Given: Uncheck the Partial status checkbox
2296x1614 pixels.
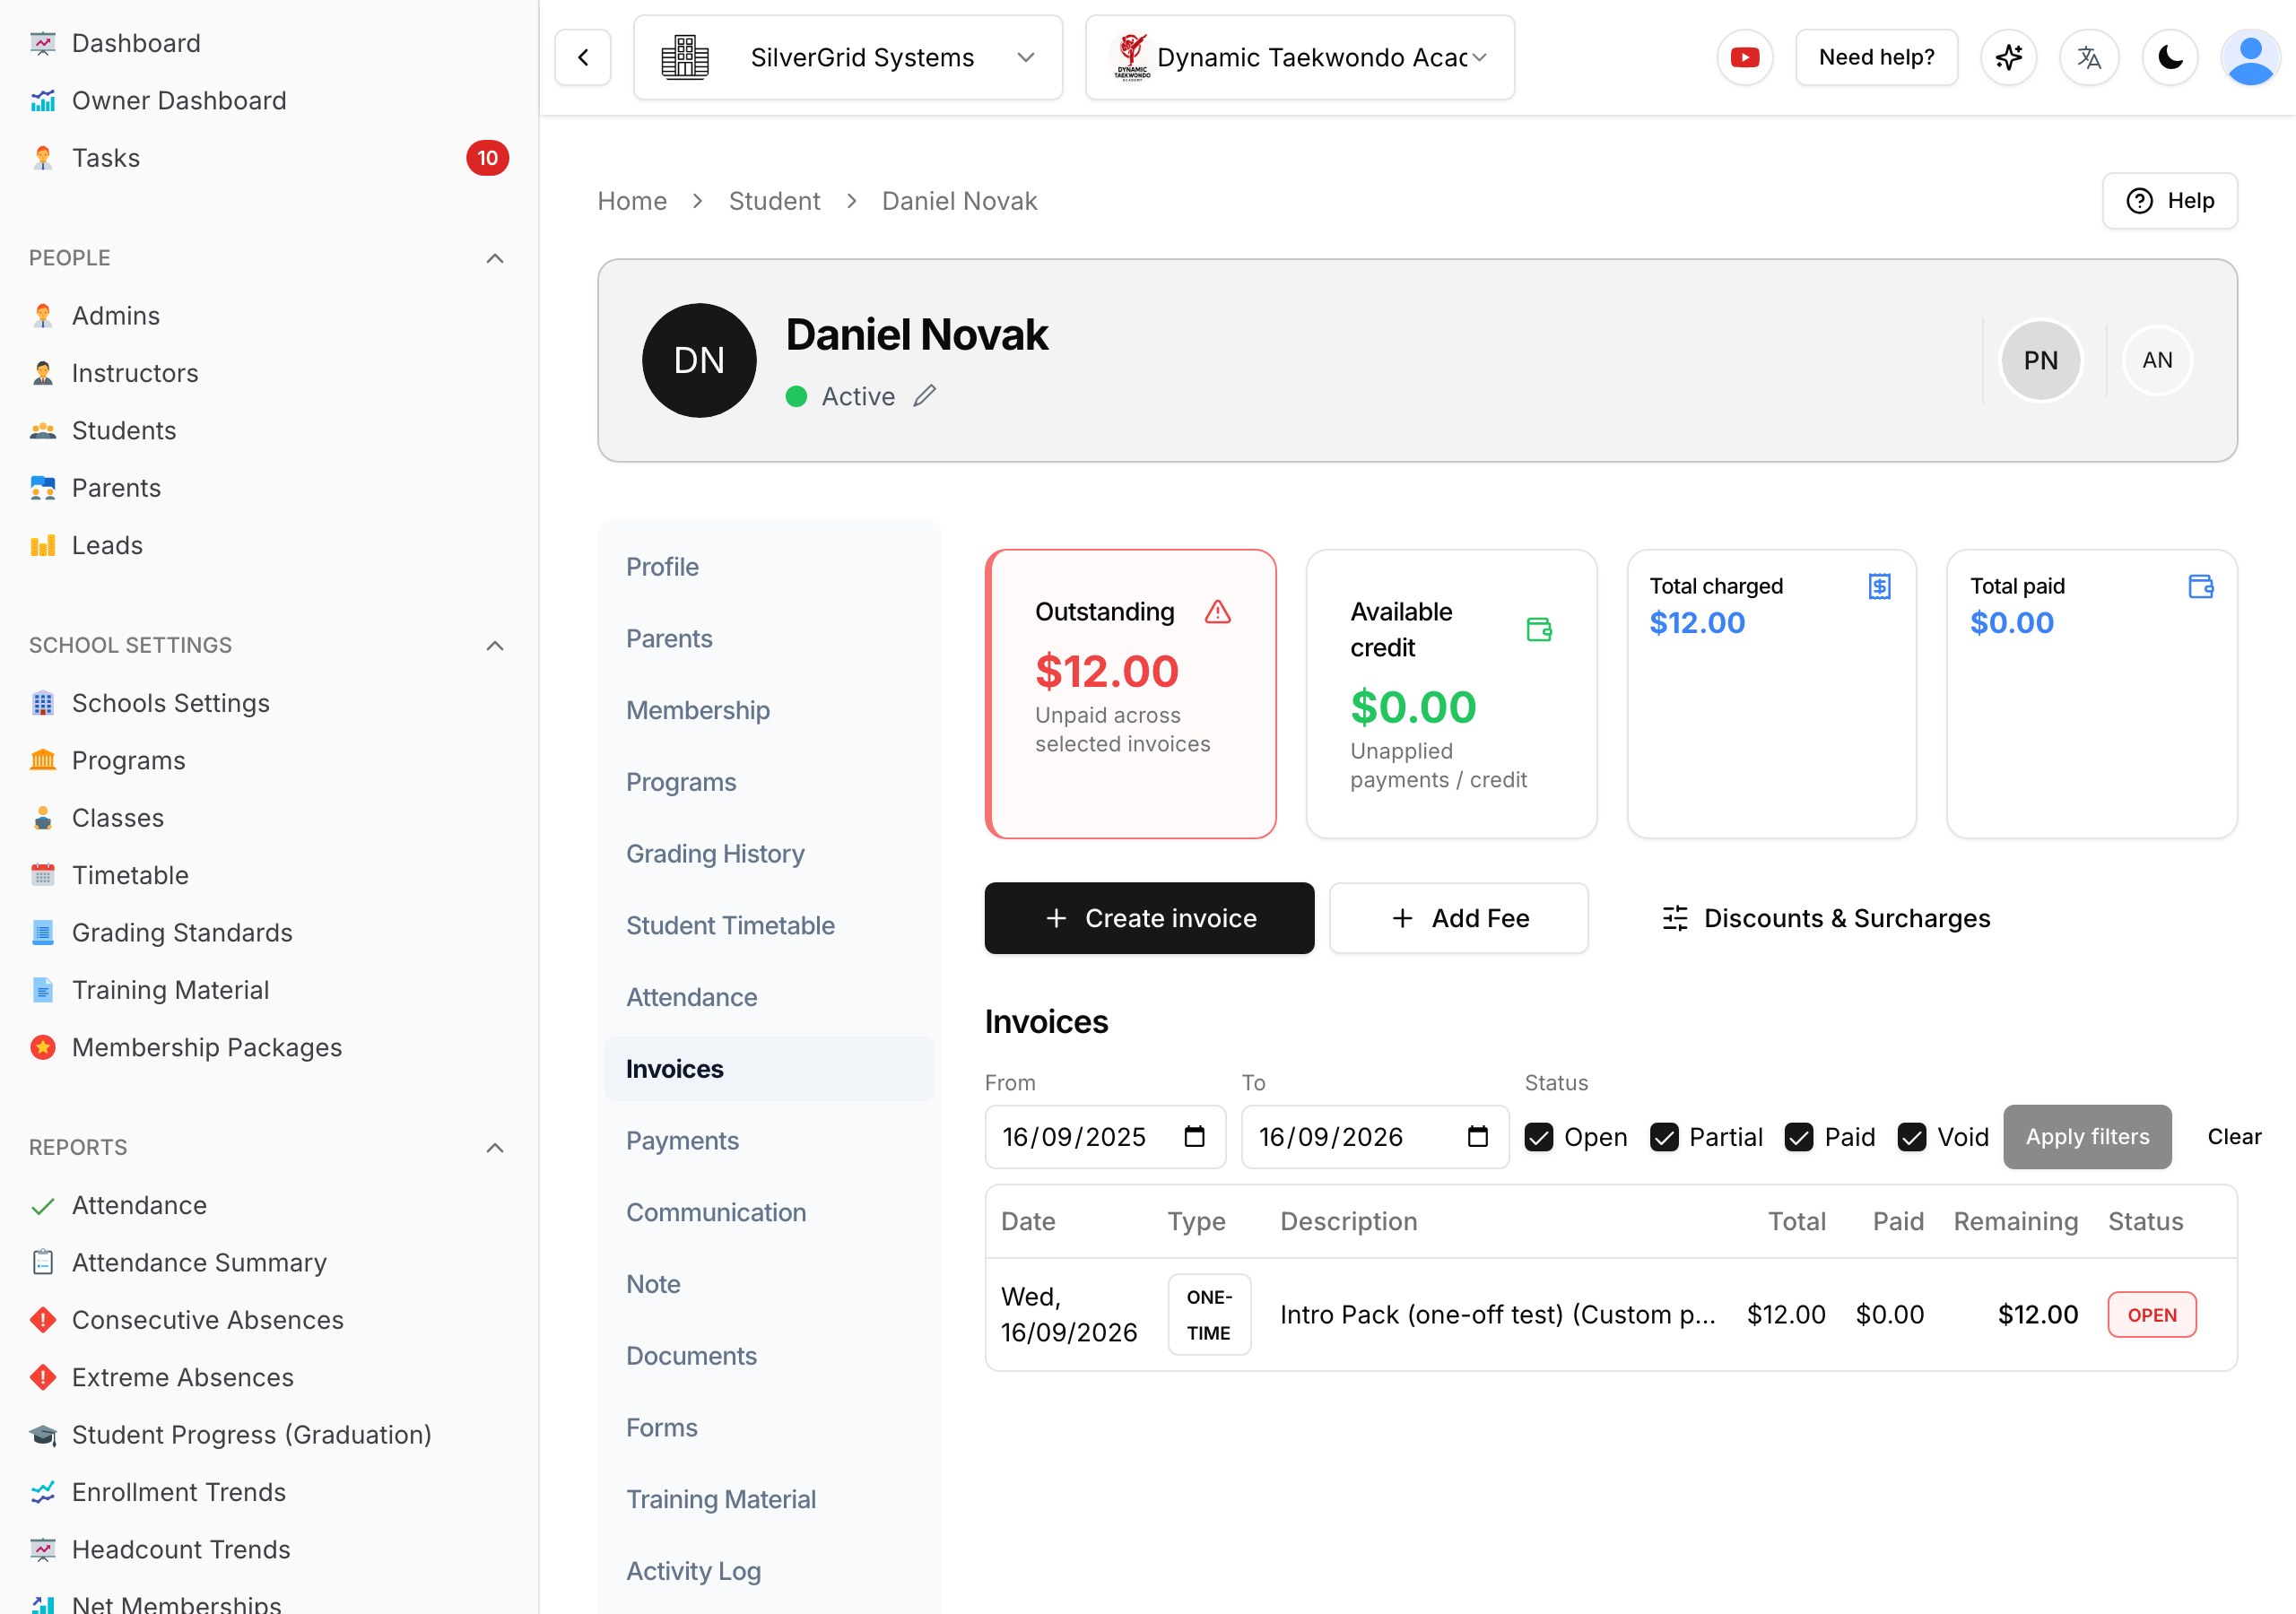Looking at the screenshot, I should (x=1664, y=1137).
